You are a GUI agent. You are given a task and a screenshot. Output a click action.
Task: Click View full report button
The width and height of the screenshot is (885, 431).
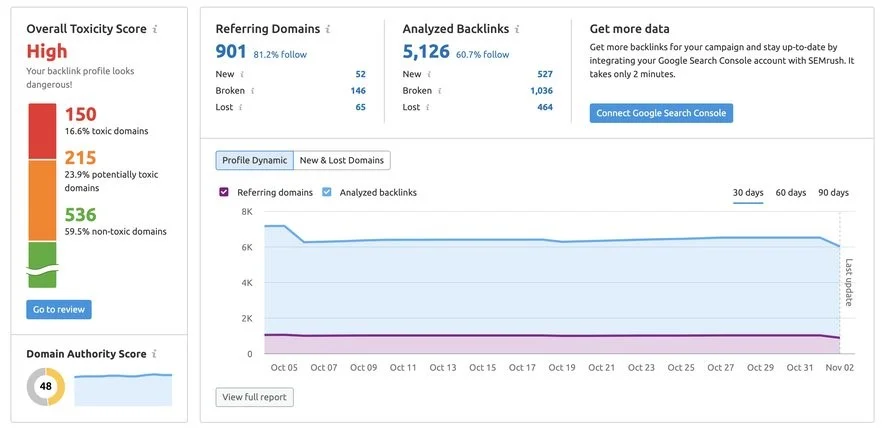[255, 397]
